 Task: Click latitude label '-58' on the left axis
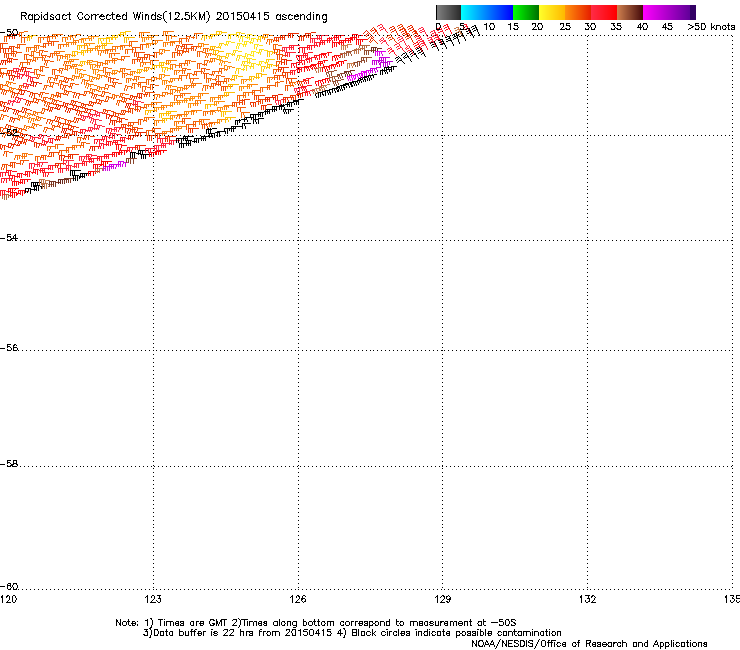coord(9,464)
